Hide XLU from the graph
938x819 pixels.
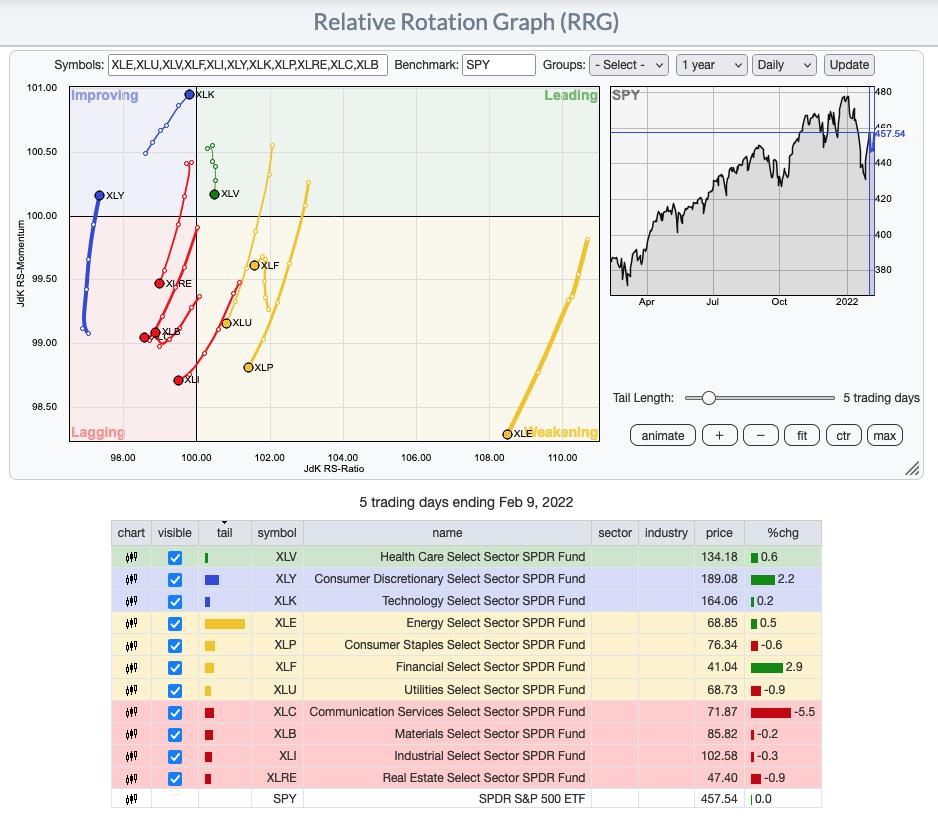click(175, 690)
